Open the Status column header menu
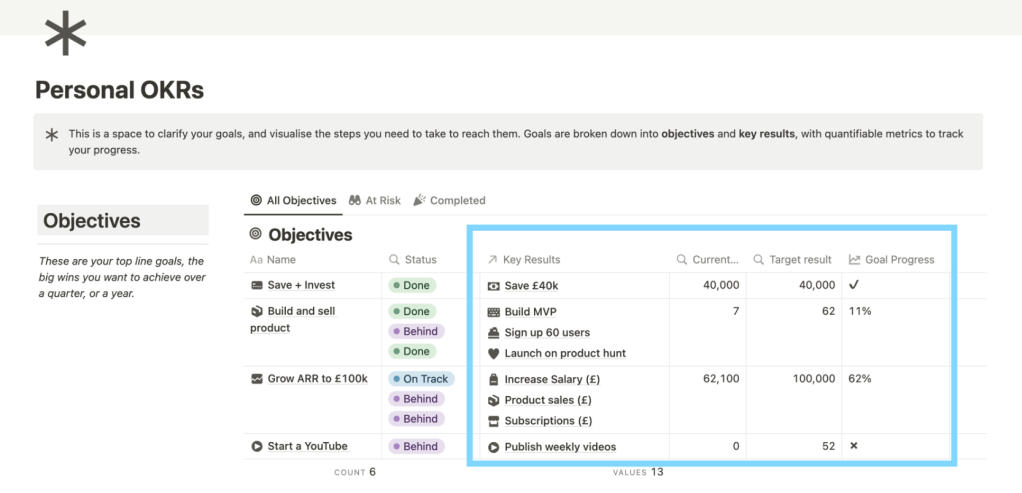This screenshot has width=1022, height=493. [x=419, y=260]
